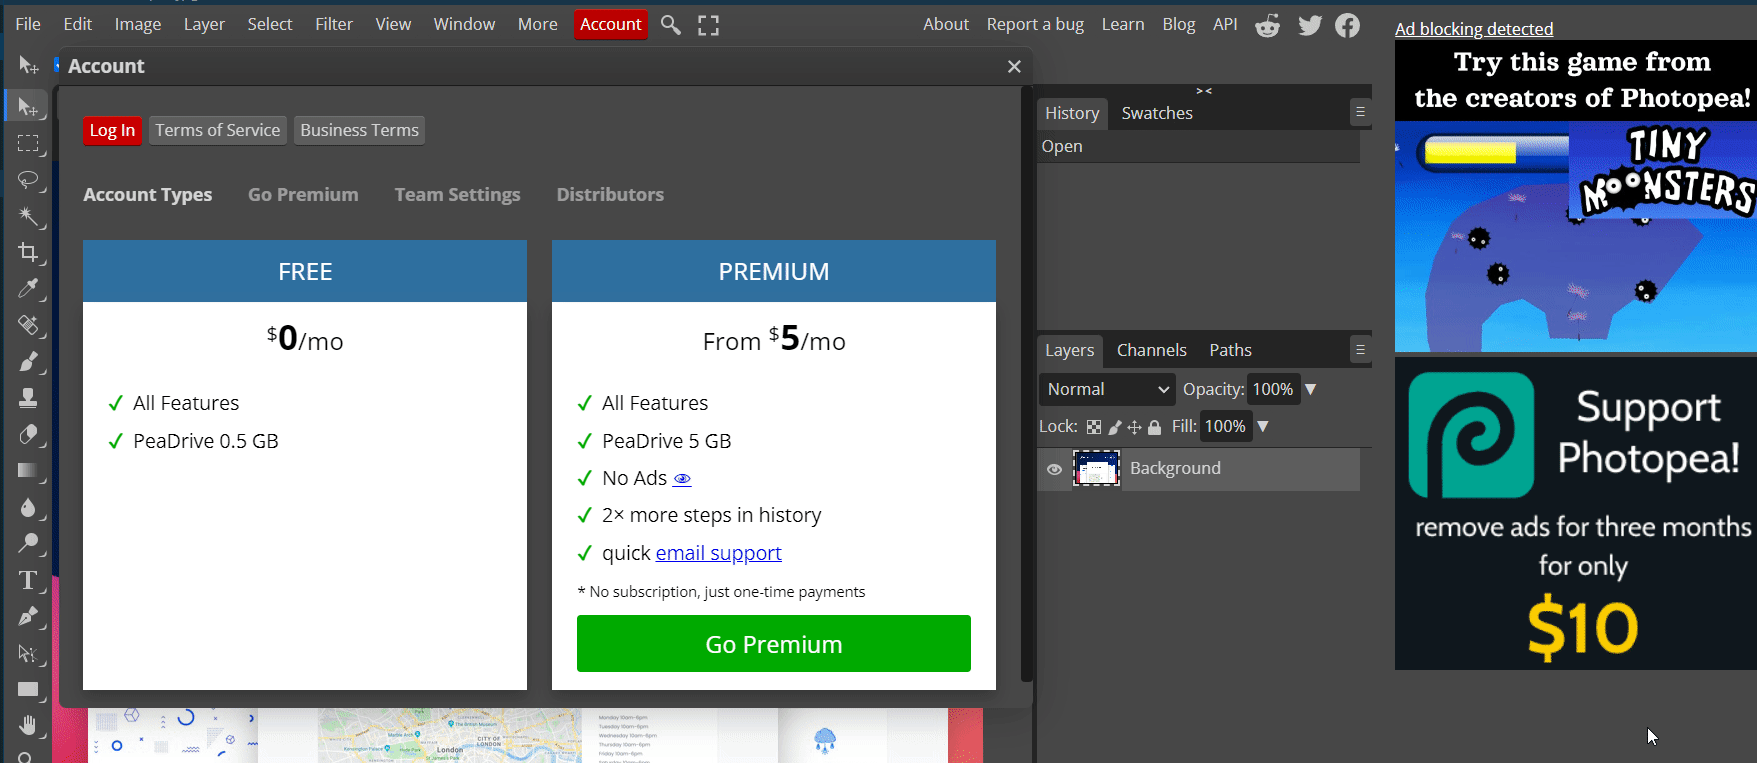This screenshot has width=1757, height=763.
Task: Open Photopea's Facebook page icon
Action: [x=1348, y=25]
